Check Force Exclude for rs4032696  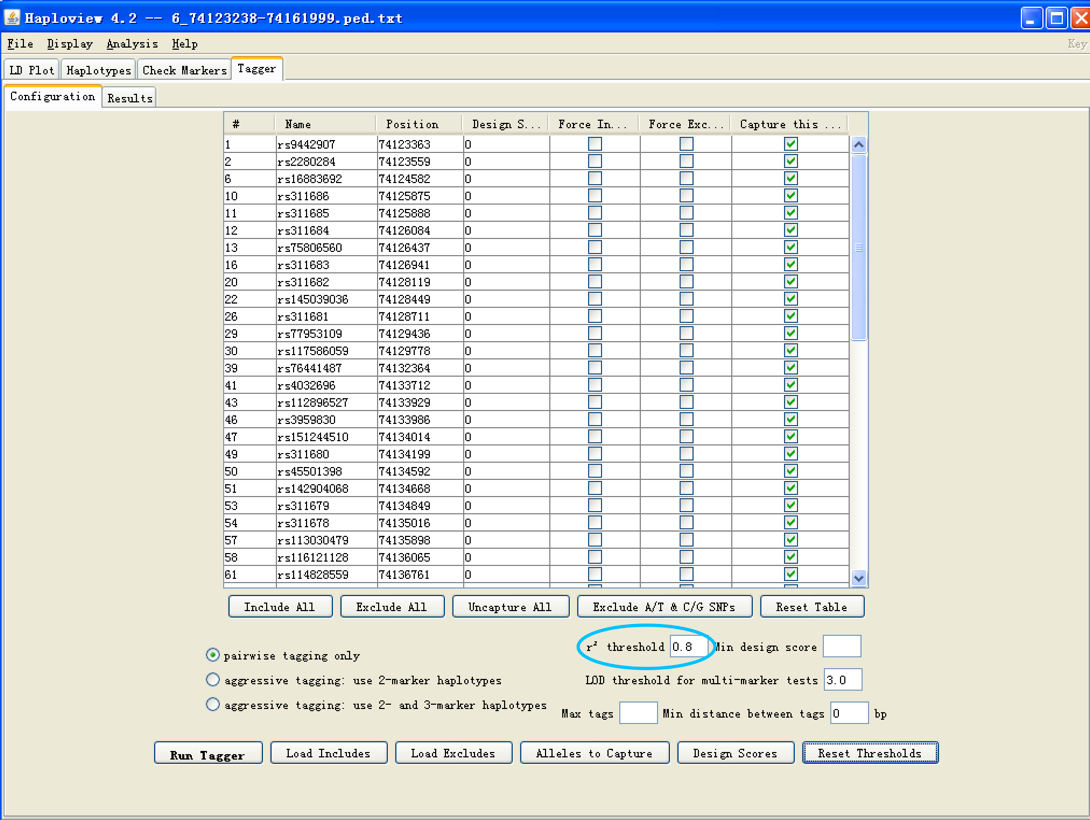coord(687,385)
